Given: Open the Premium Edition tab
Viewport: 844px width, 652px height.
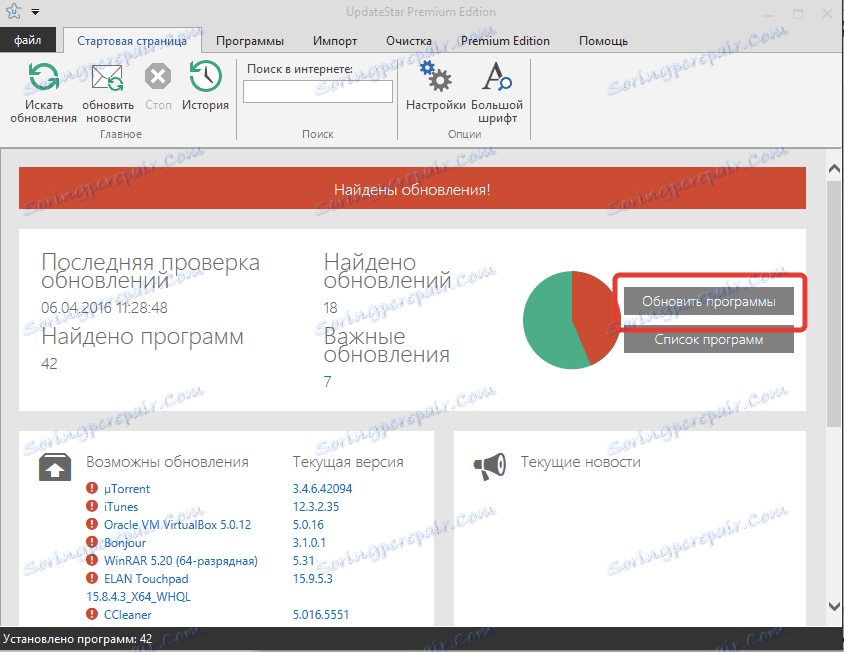Looking at the screenshot, I should click(x=505, y=41).
